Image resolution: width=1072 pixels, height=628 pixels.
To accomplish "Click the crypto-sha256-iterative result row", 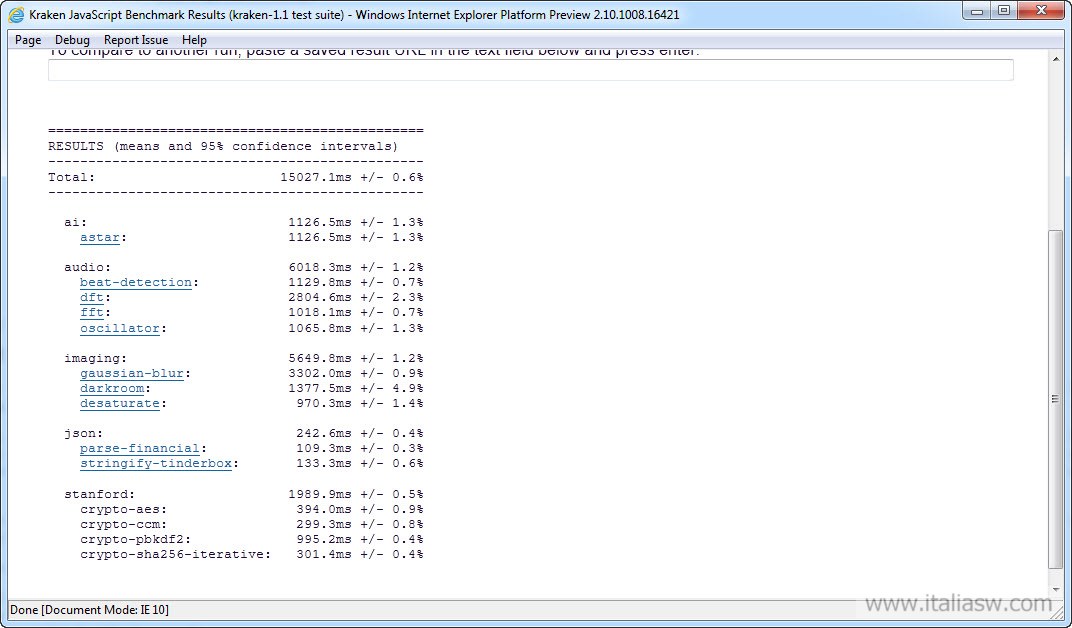I will click(252, 554).
